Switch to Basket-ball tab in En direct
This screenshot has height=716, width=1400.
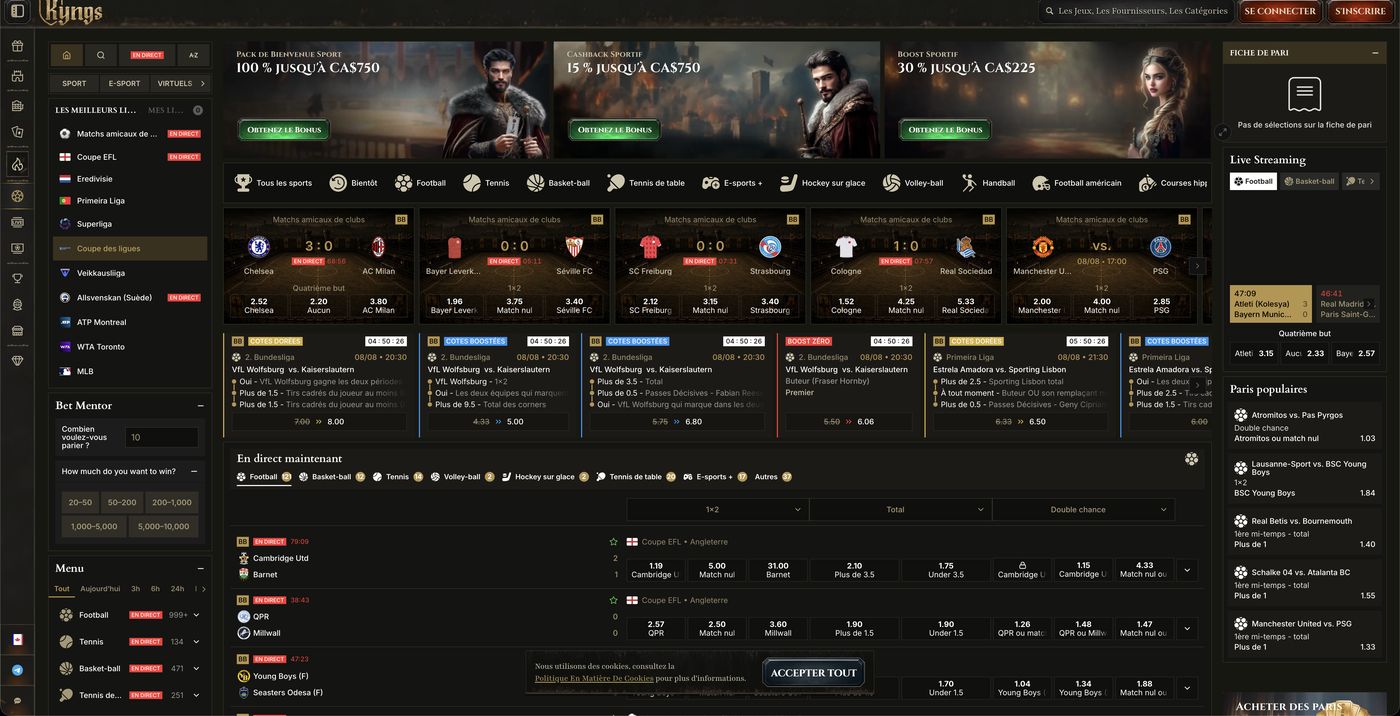click(331, 477)
